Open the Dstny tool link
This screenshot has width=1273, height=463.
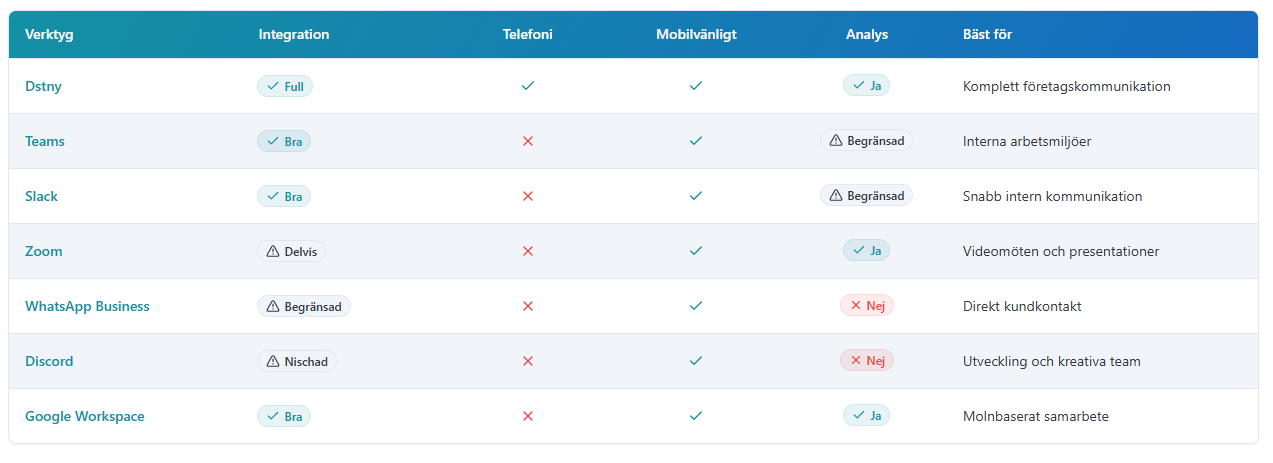tap(43, 86)
